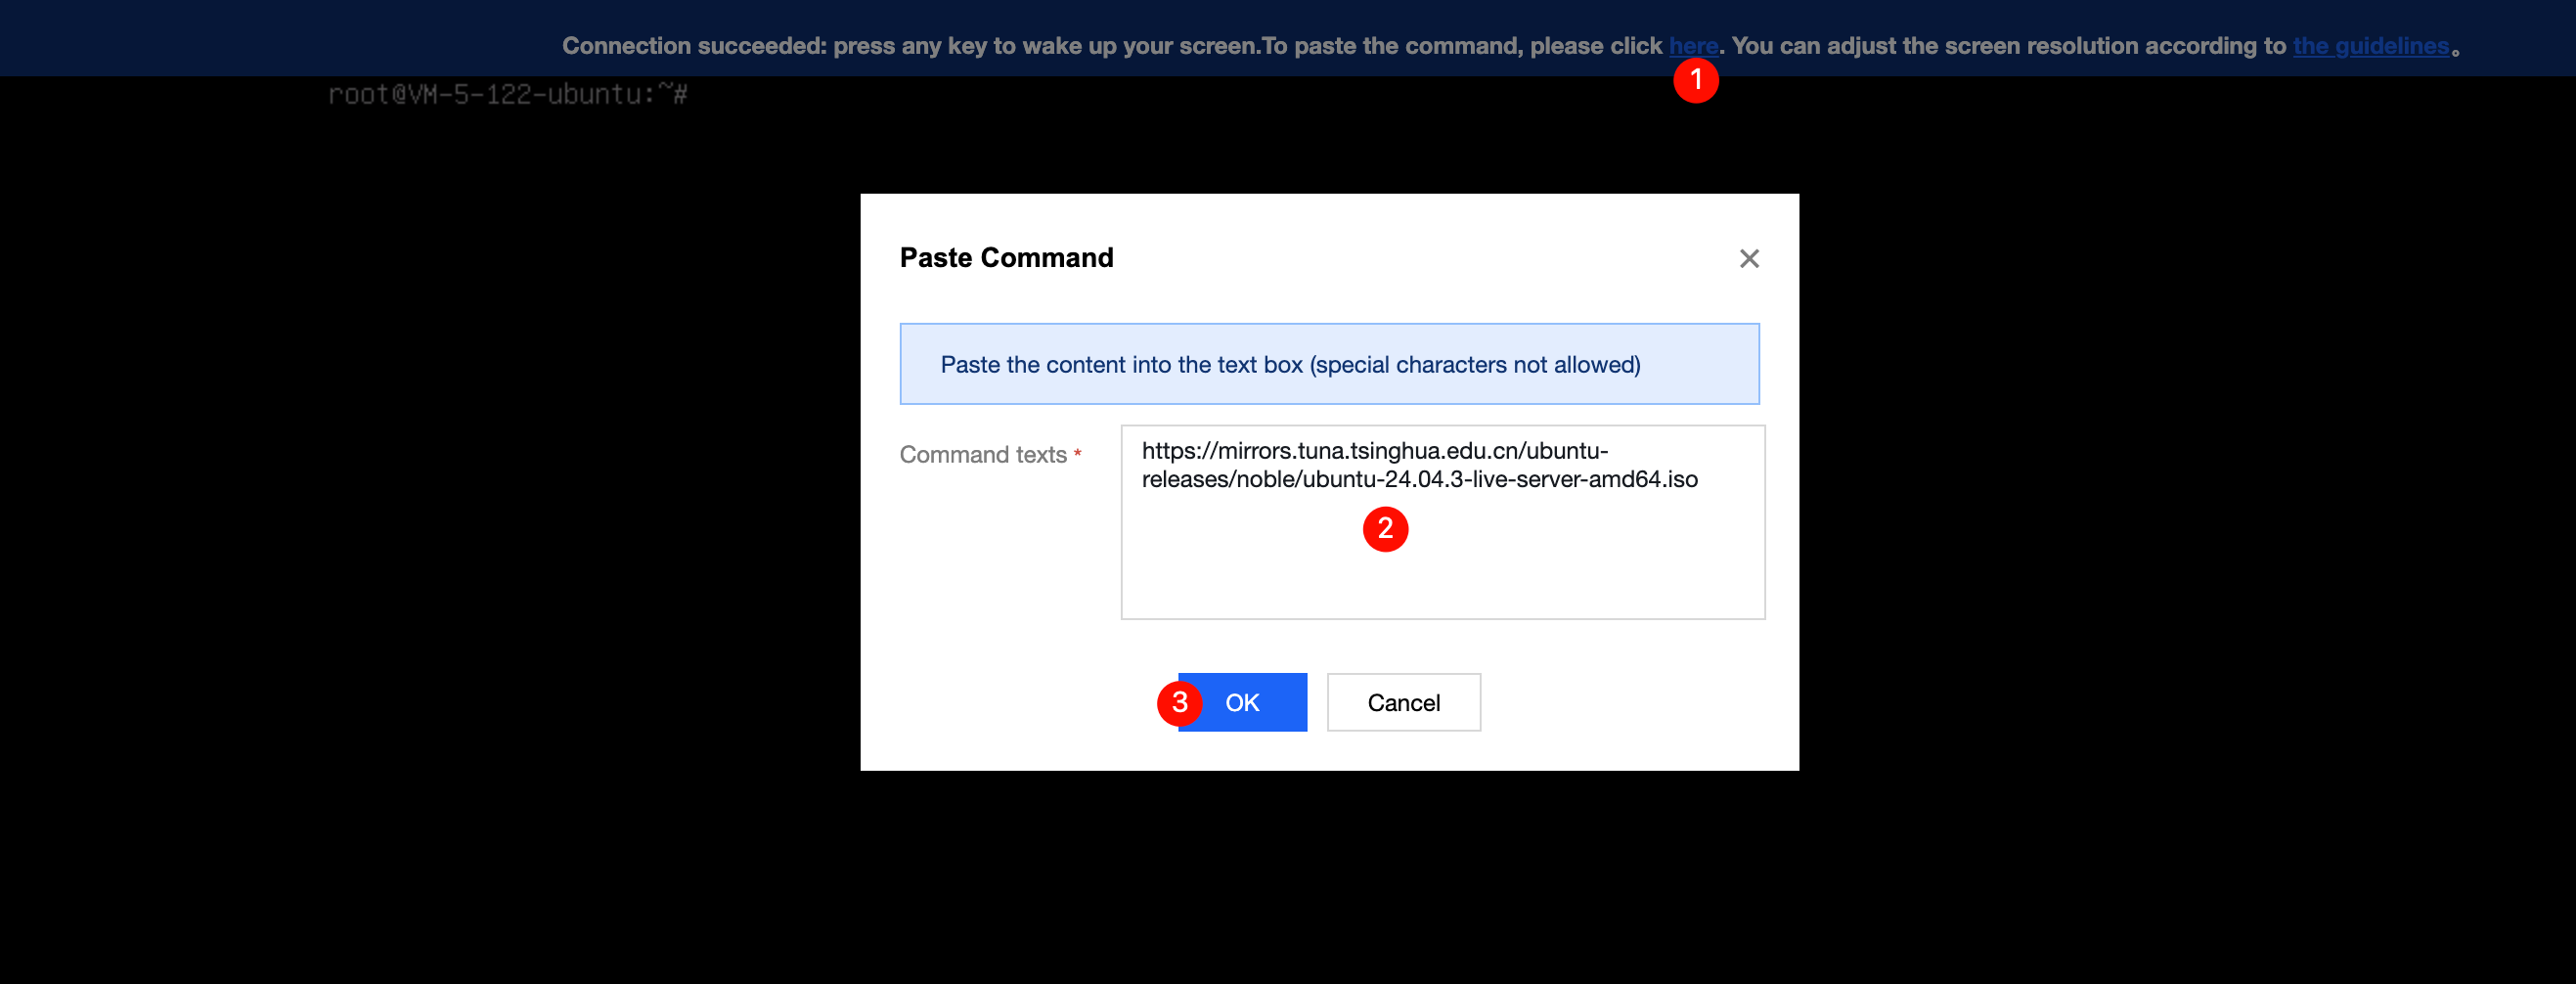Click the root@VM-5-122-ubuntu terminal prompt
Image resolution: width=2576 pixels, height=984 pixels.
coord(507,95)
